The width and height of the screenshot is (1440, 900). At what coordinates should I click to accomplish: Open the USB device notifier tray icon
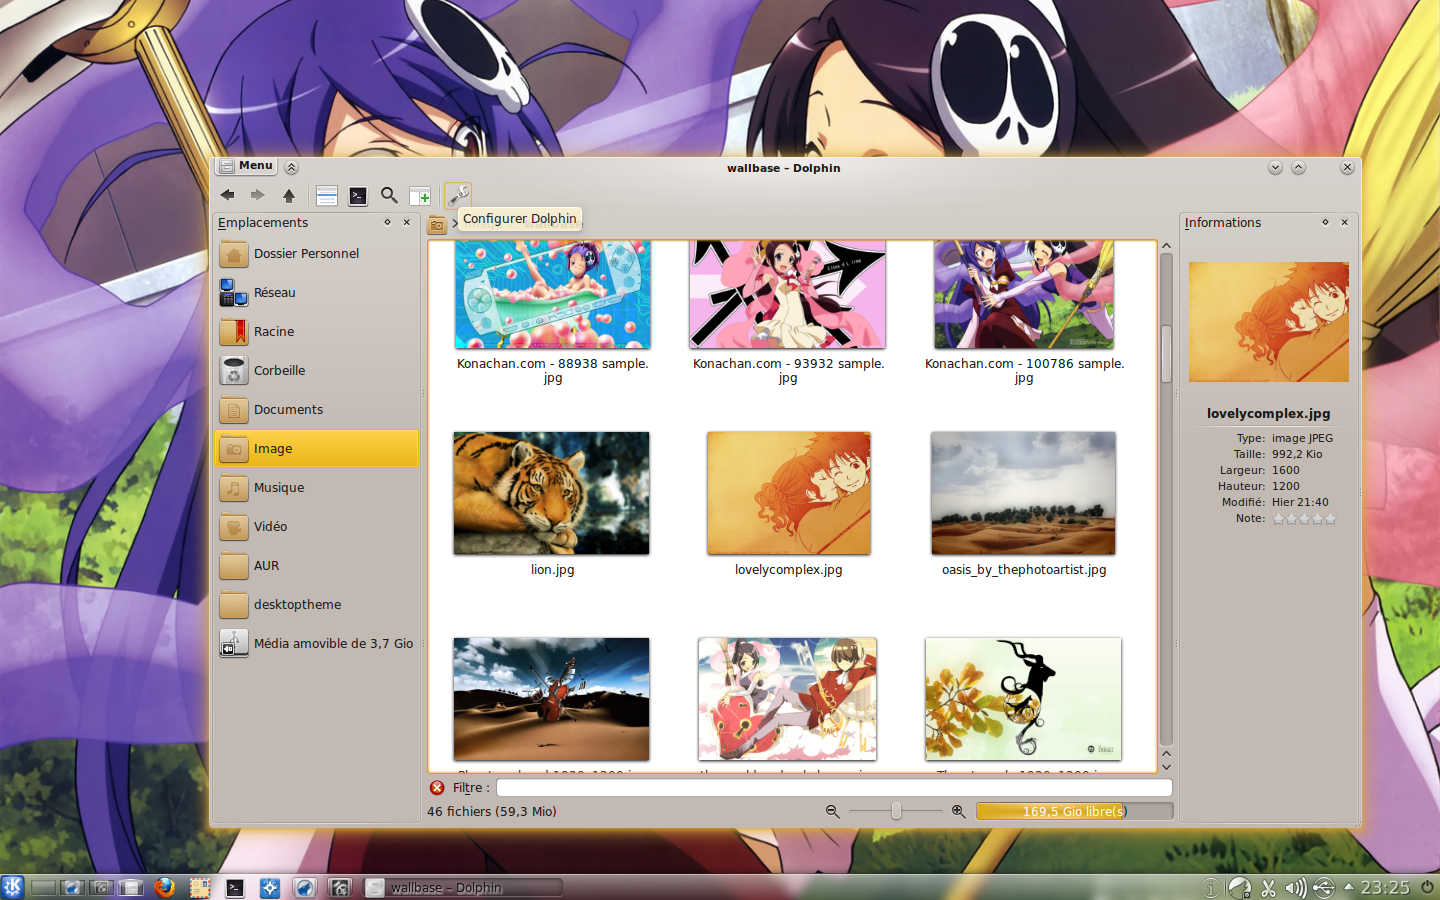click(1323, 888)
